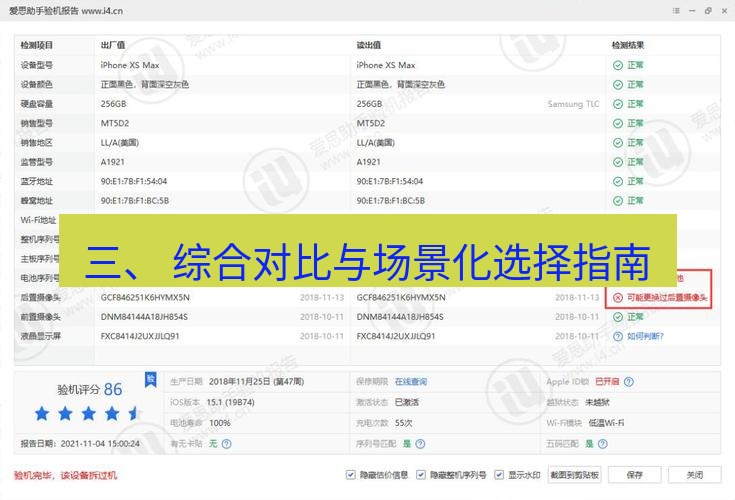The height and width of the screenshot is (500, 735).
Task: Click the 关闭 button
Action: [695, 475]
